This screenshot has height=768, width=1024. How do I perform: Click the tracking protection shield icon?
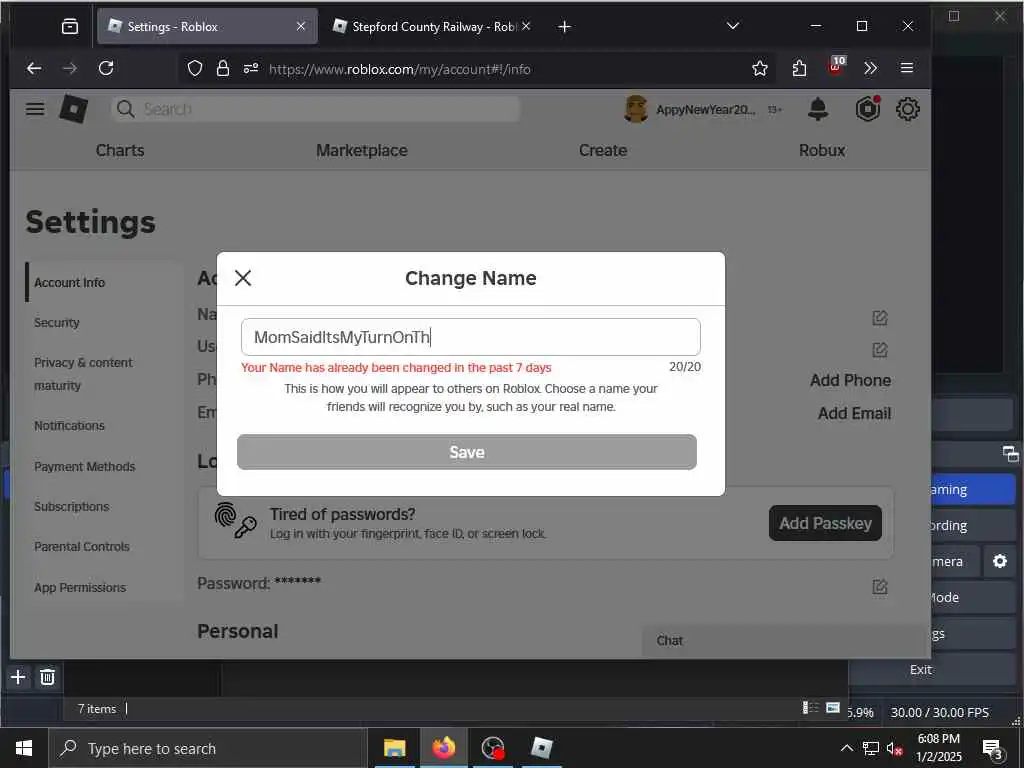(195, 69)
